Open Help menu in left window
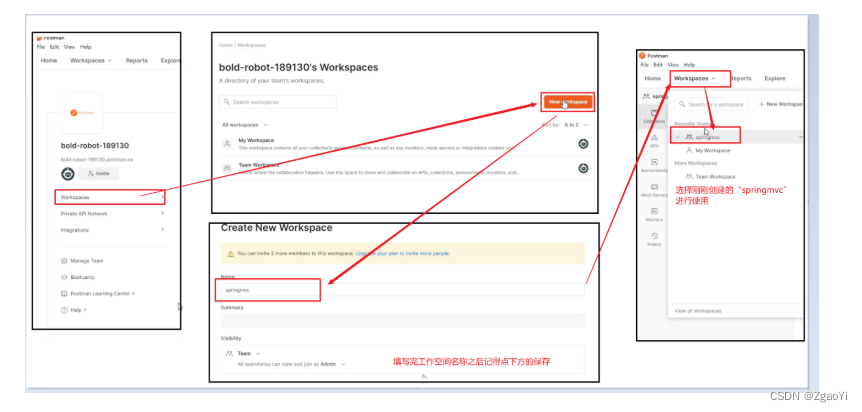Screen dimensions: 862x412 (86, 47)
